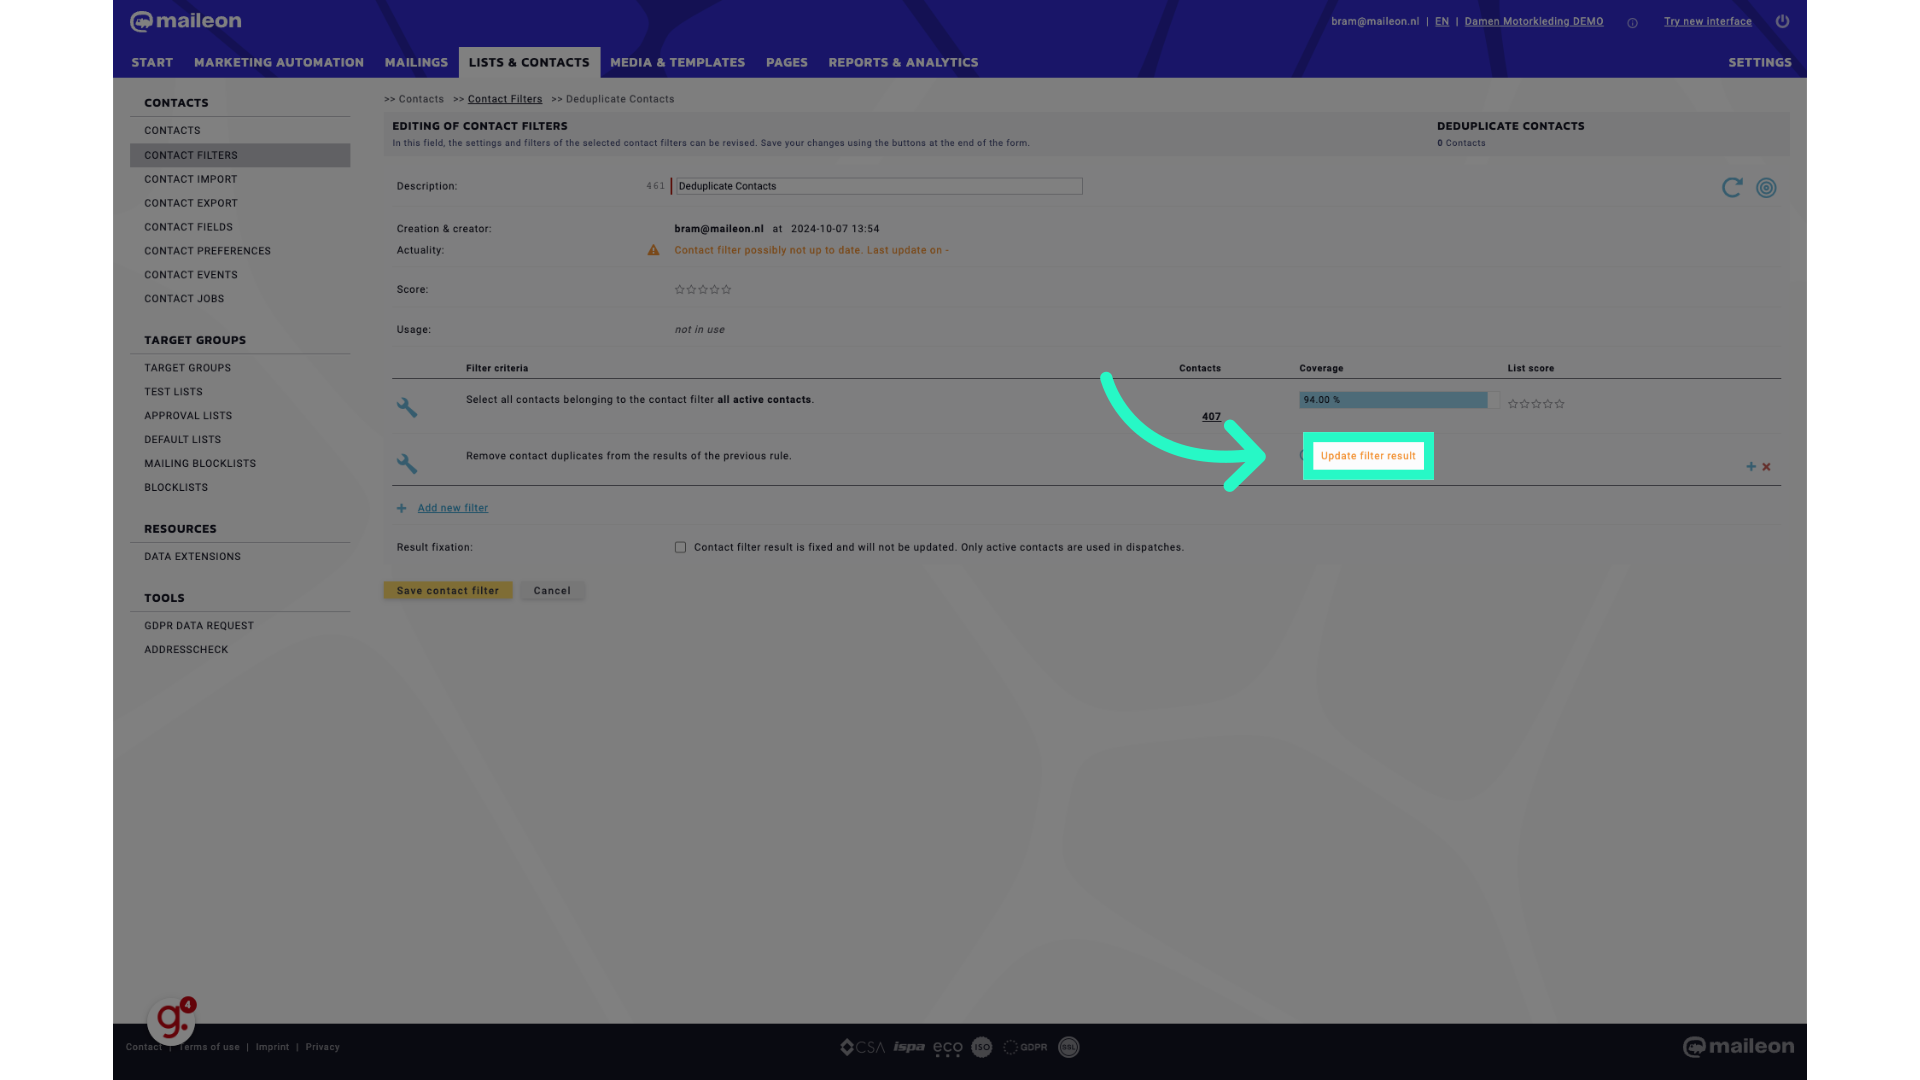Click the plus icon to add filter rule
1920x1080 pixels.
[x=1751, y=467]
